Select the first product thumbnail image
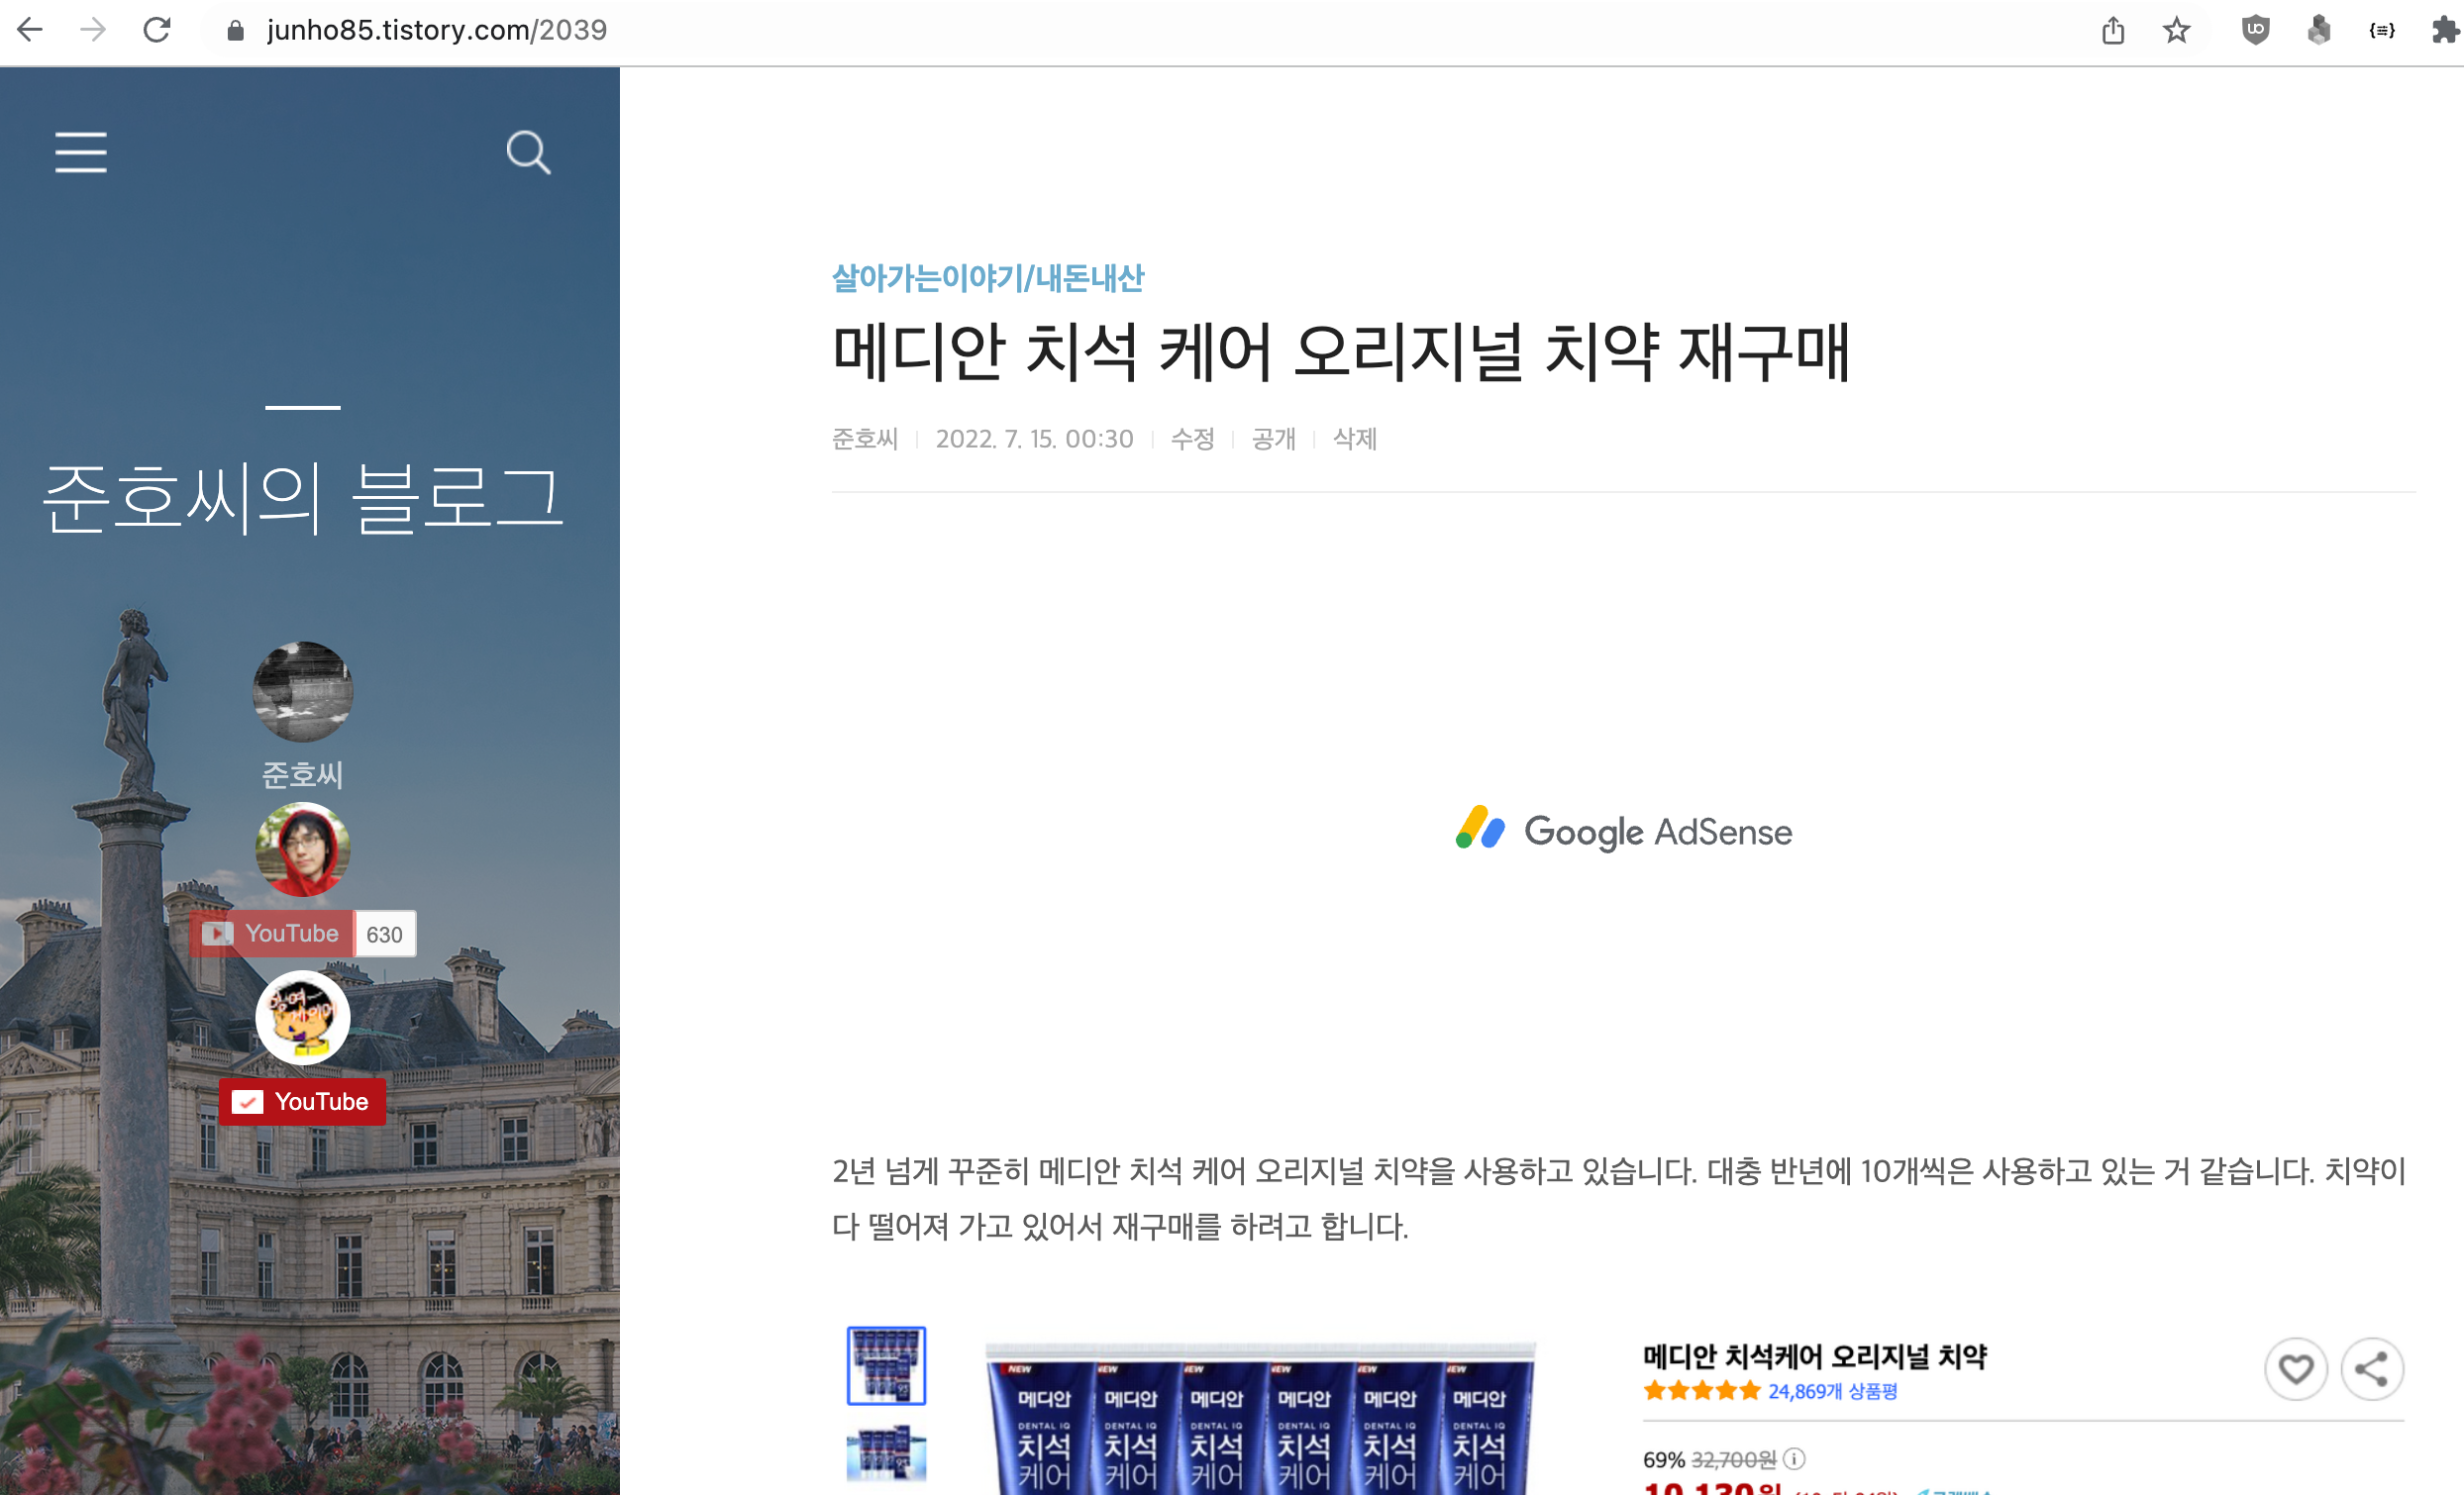The width and height of the screenshot is (2464, 1495). click(886, 1365)
